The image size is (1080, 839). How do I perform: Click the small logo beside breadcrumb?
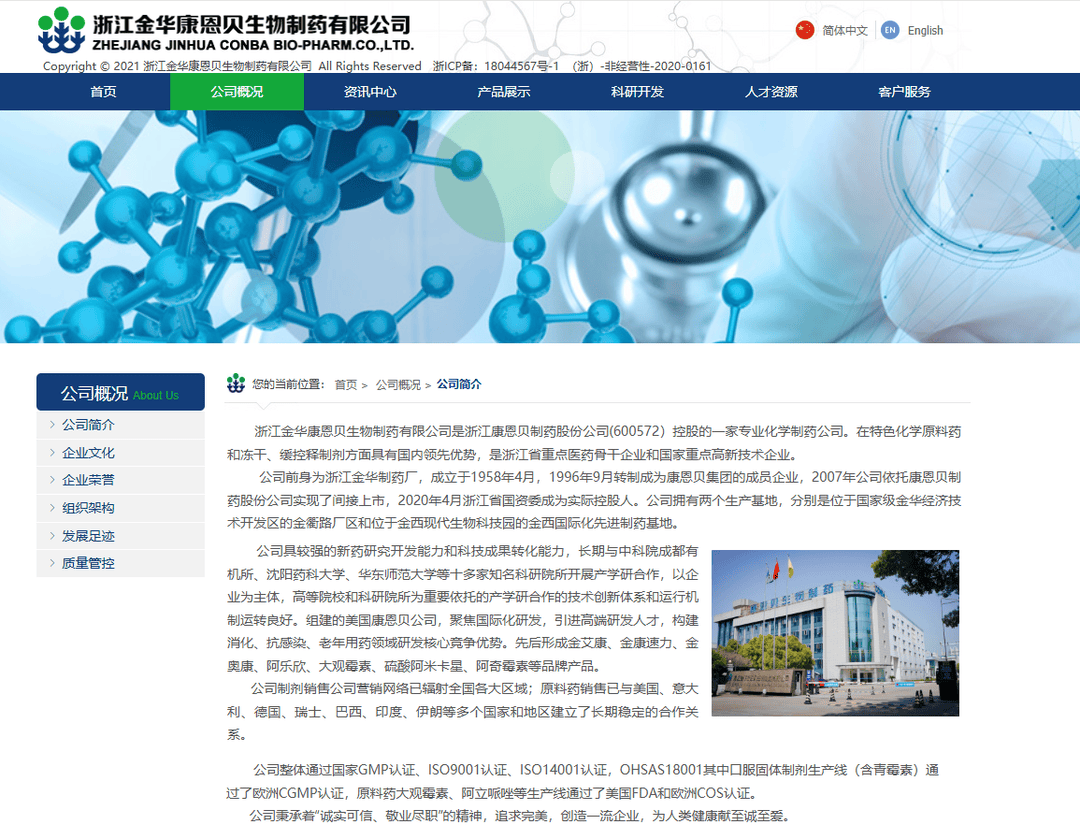pyautogui.click(x=236, y=384)
